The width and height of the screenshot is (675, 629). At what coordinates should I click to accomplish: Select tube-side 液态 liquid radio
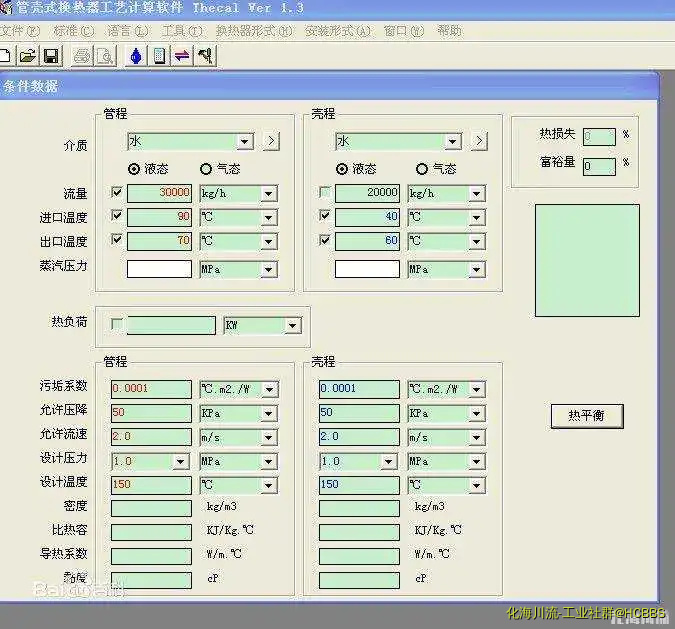pyautogui.click(x=134, y=169)
